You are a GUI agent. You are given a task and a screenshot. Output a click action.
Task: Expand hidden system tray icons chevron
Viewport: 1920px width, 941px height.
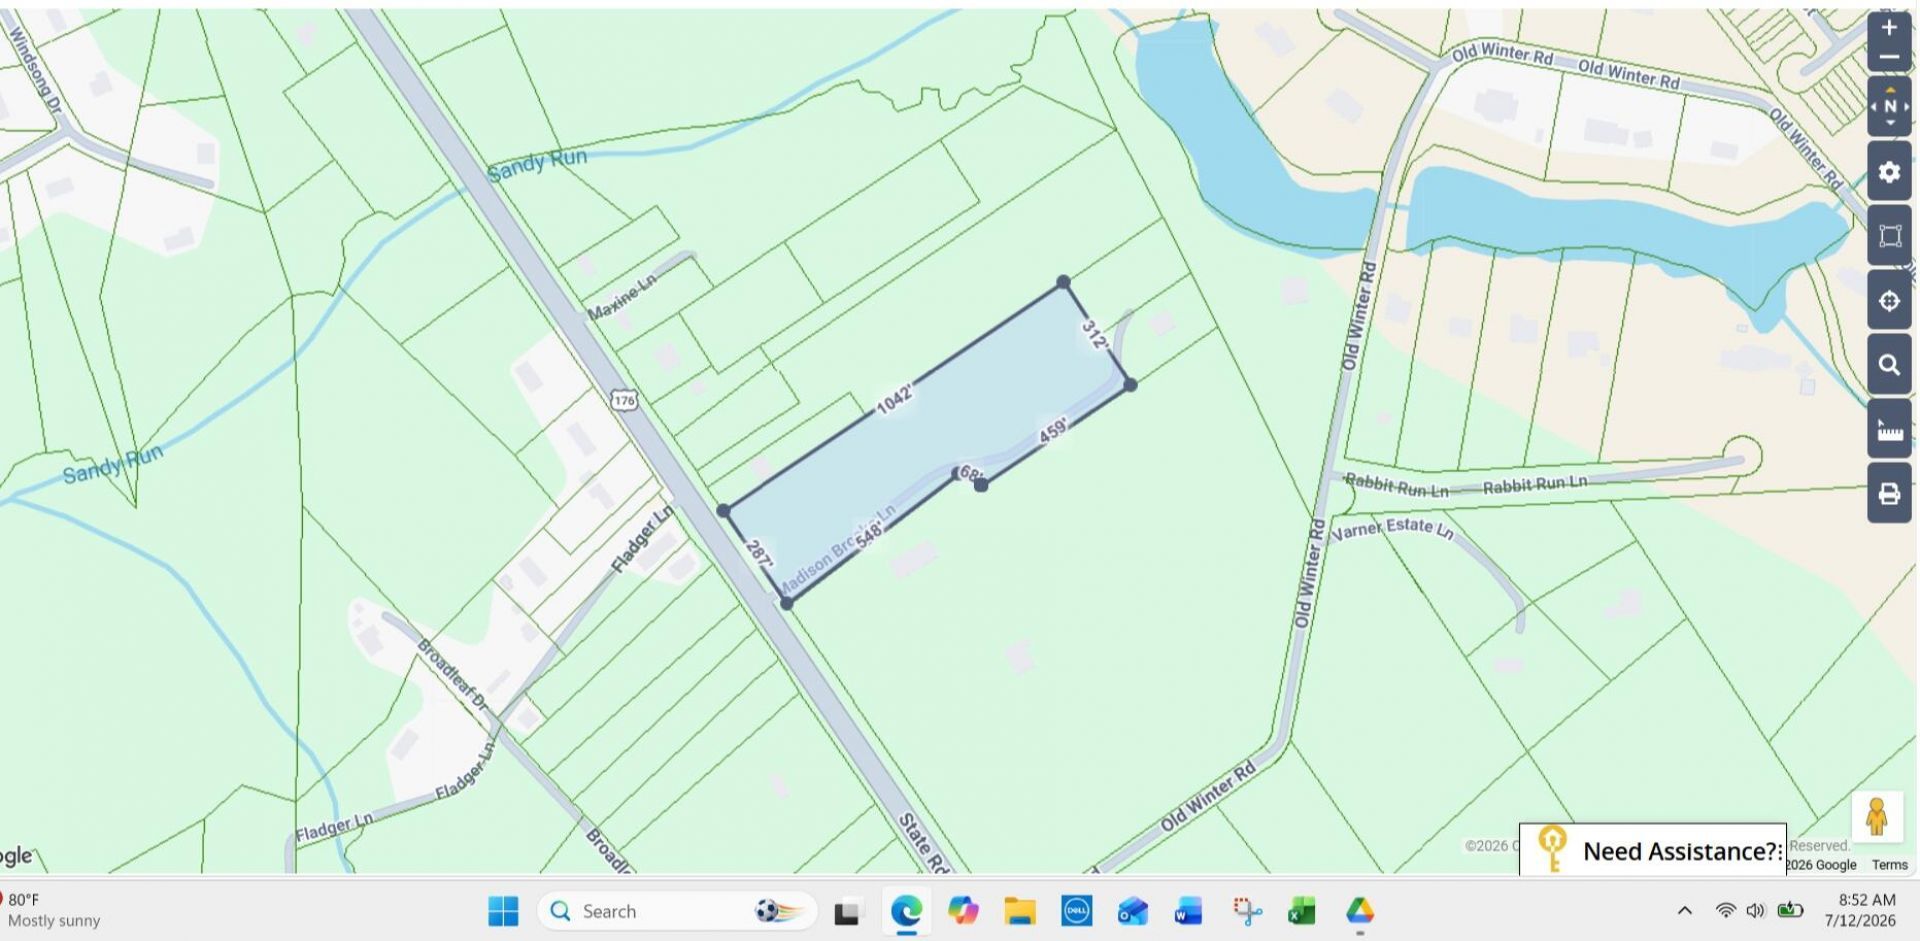[x=1685, y=910]
